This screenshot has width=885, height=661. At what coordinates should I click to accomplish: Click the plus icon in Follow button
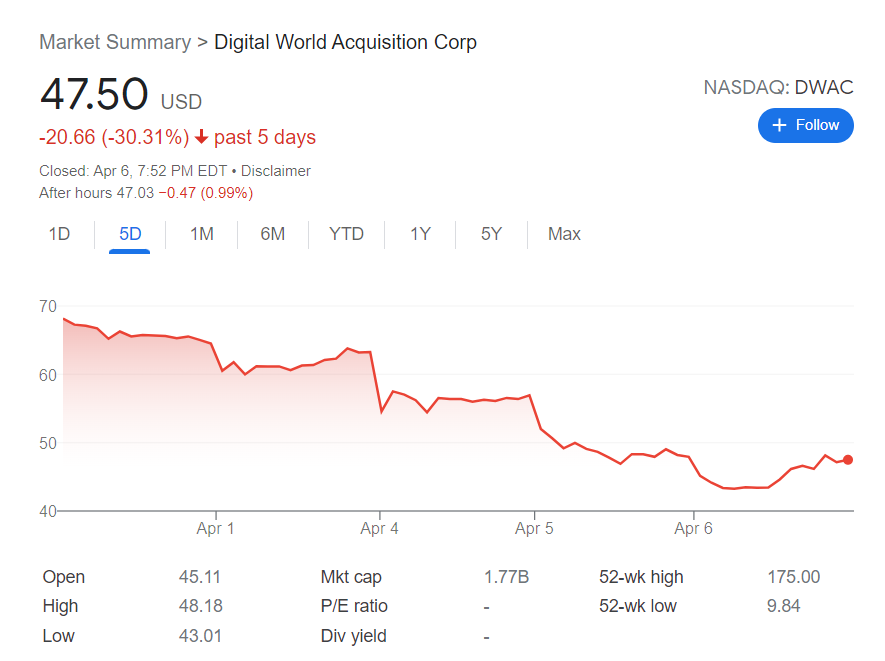coord(780,125)
